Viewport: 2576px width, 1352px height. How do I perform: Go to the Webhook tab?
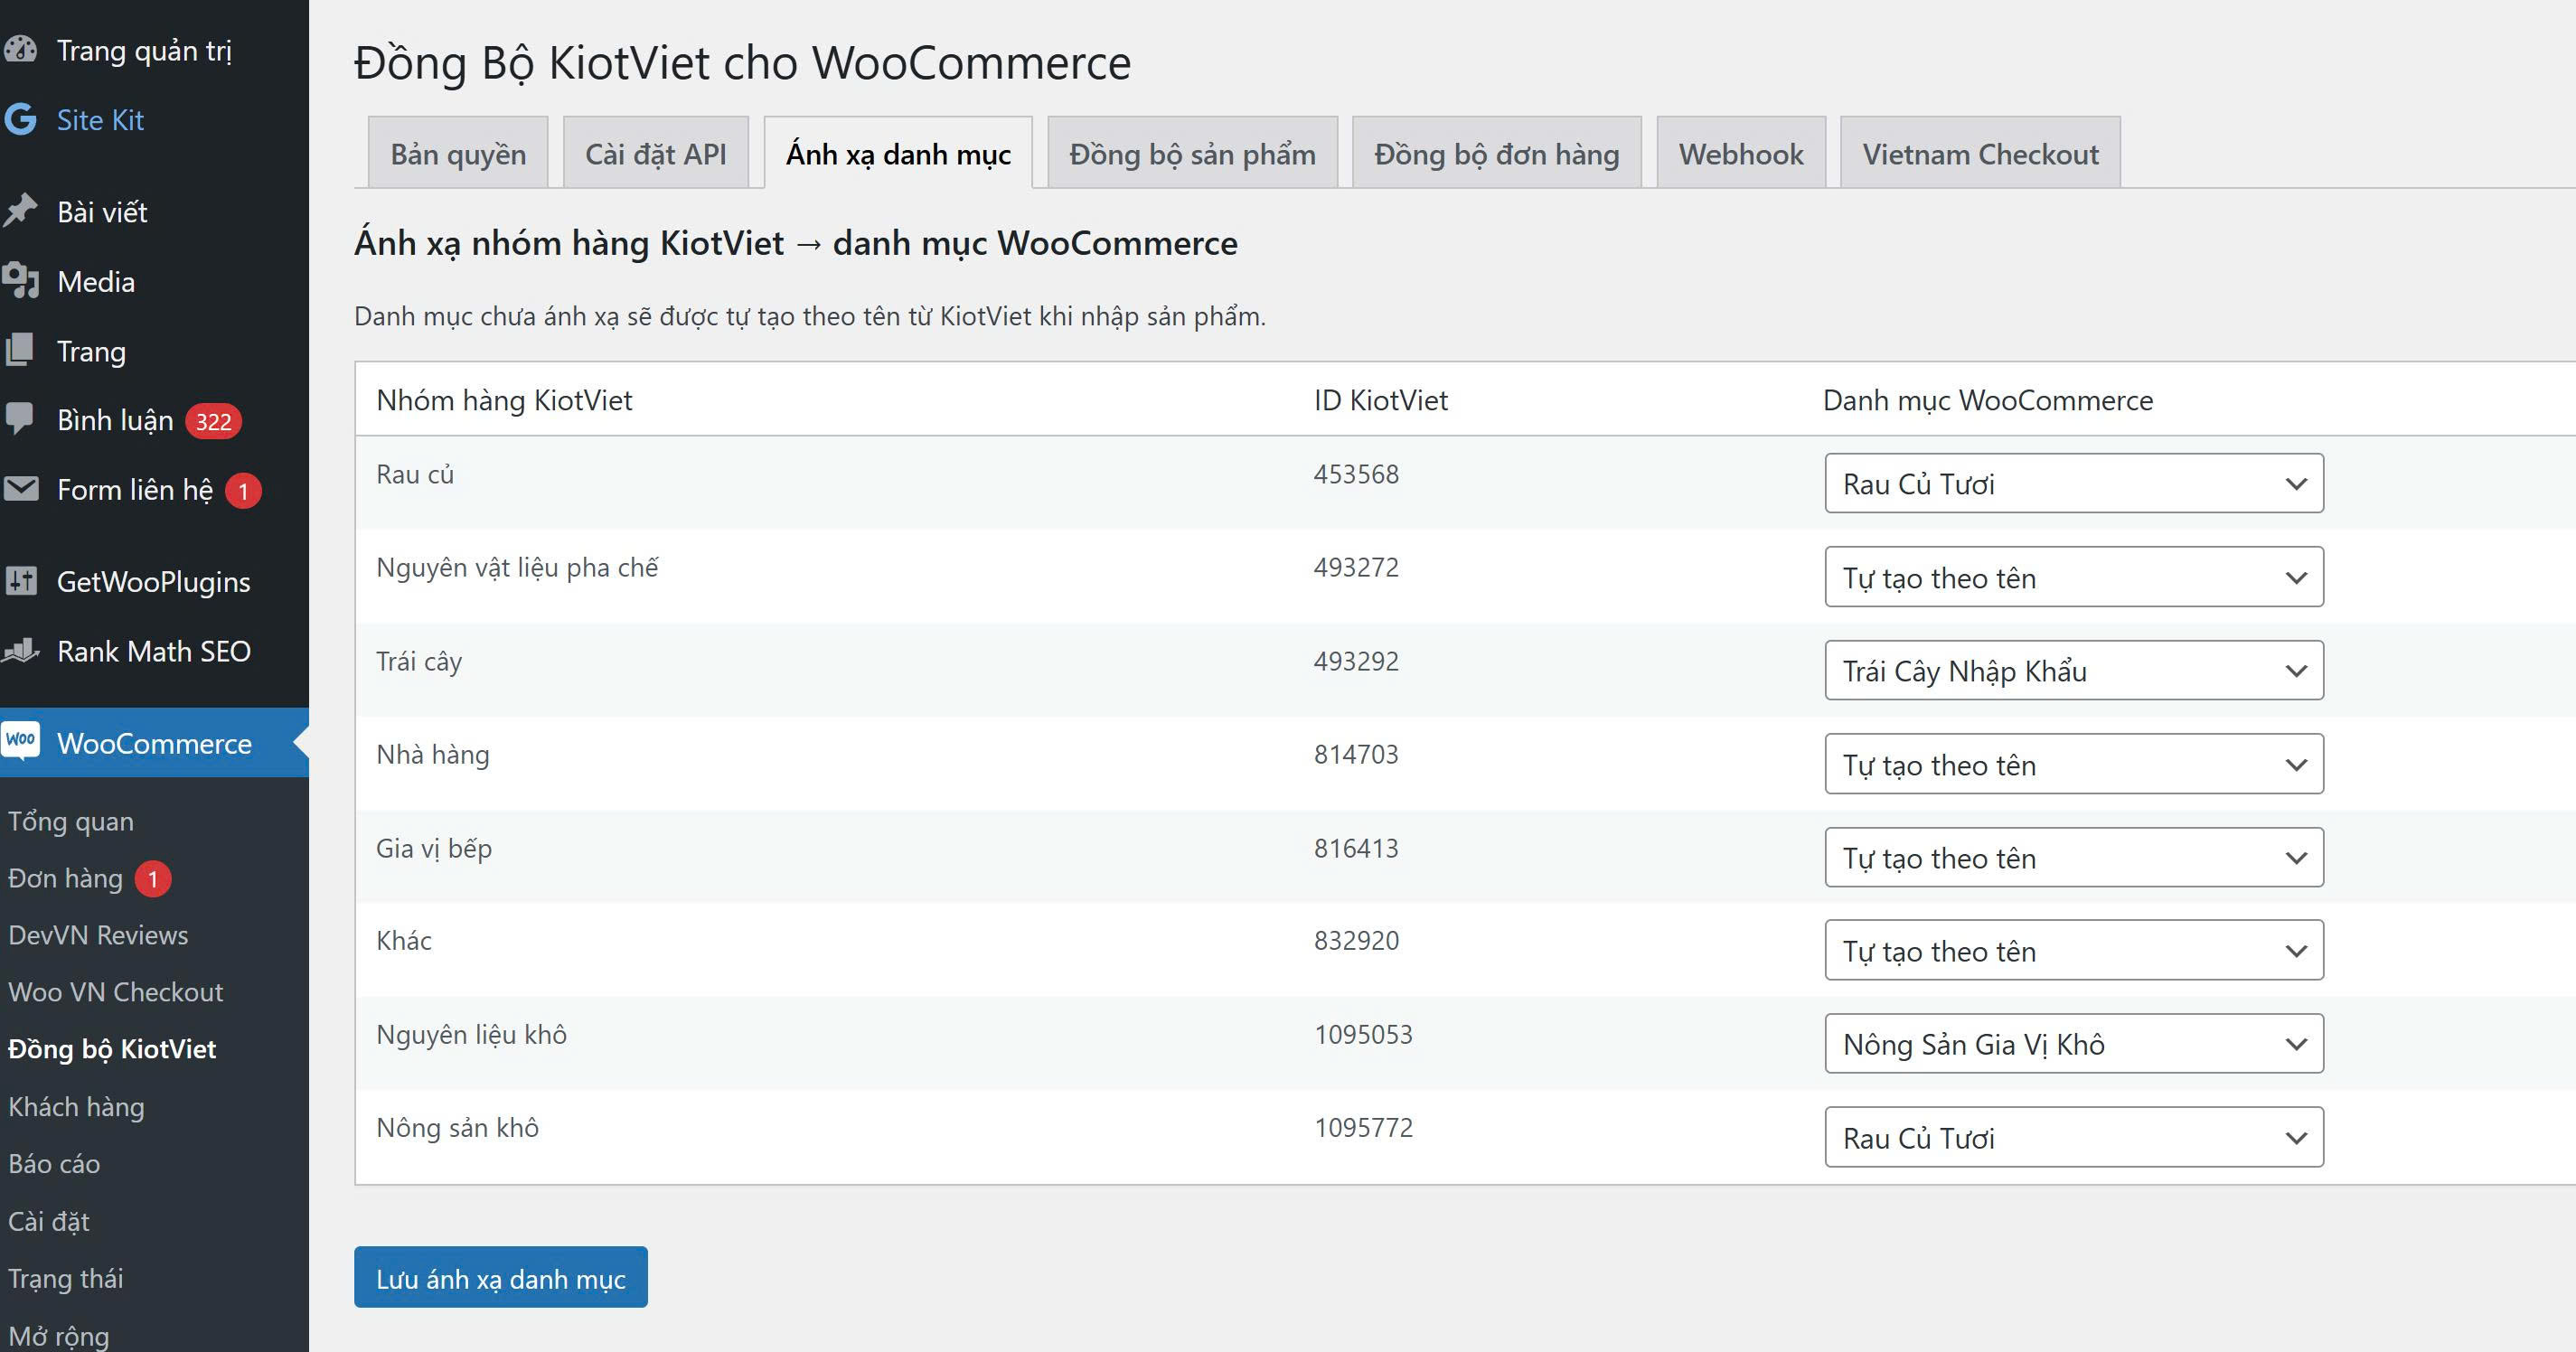pyautogui.click(x=1741, y=153)
